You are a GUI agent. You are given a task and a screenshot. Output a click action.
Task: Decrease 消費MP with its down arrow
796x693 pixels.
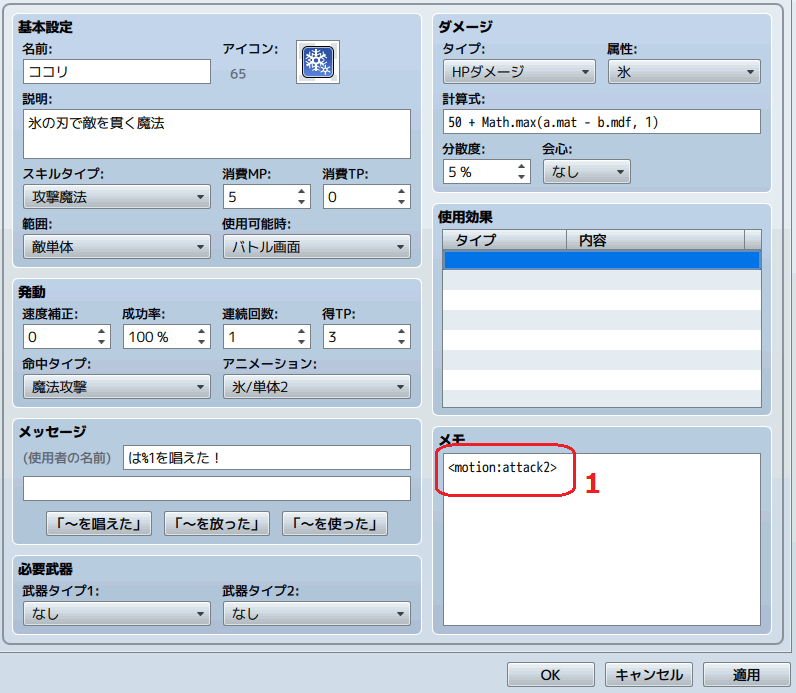302,202
